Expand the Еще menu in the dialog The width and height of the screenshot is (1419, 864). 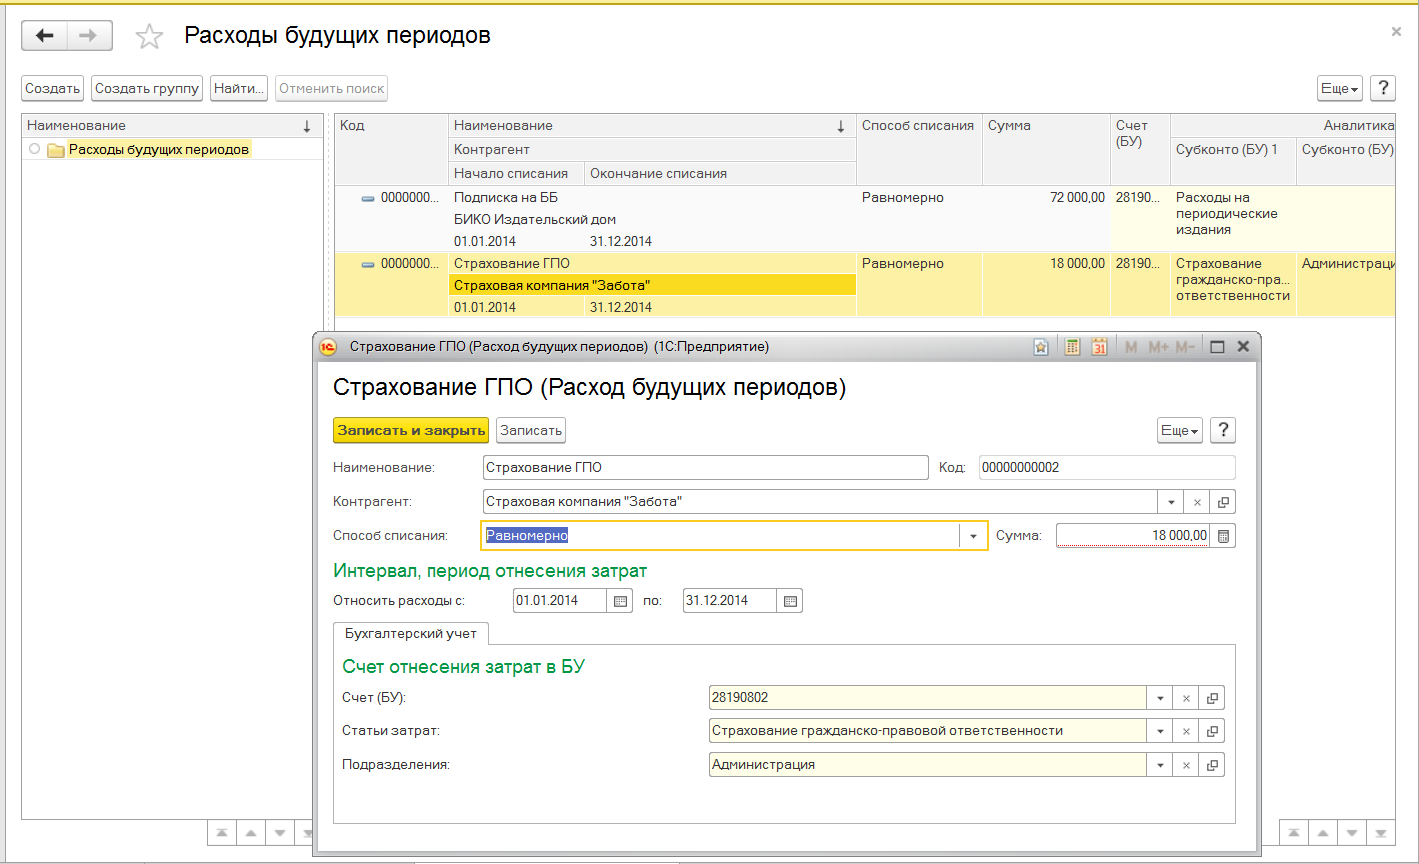coord(1180,430)
